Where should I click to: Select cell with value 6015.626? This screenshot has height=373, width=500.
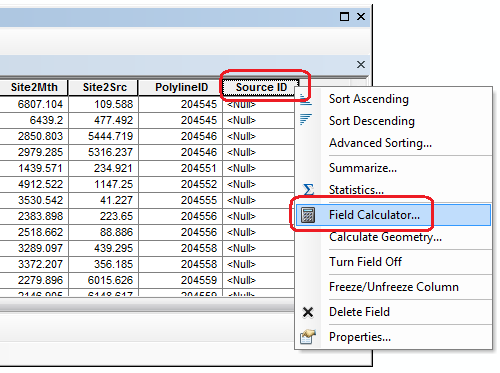[104, 280]
